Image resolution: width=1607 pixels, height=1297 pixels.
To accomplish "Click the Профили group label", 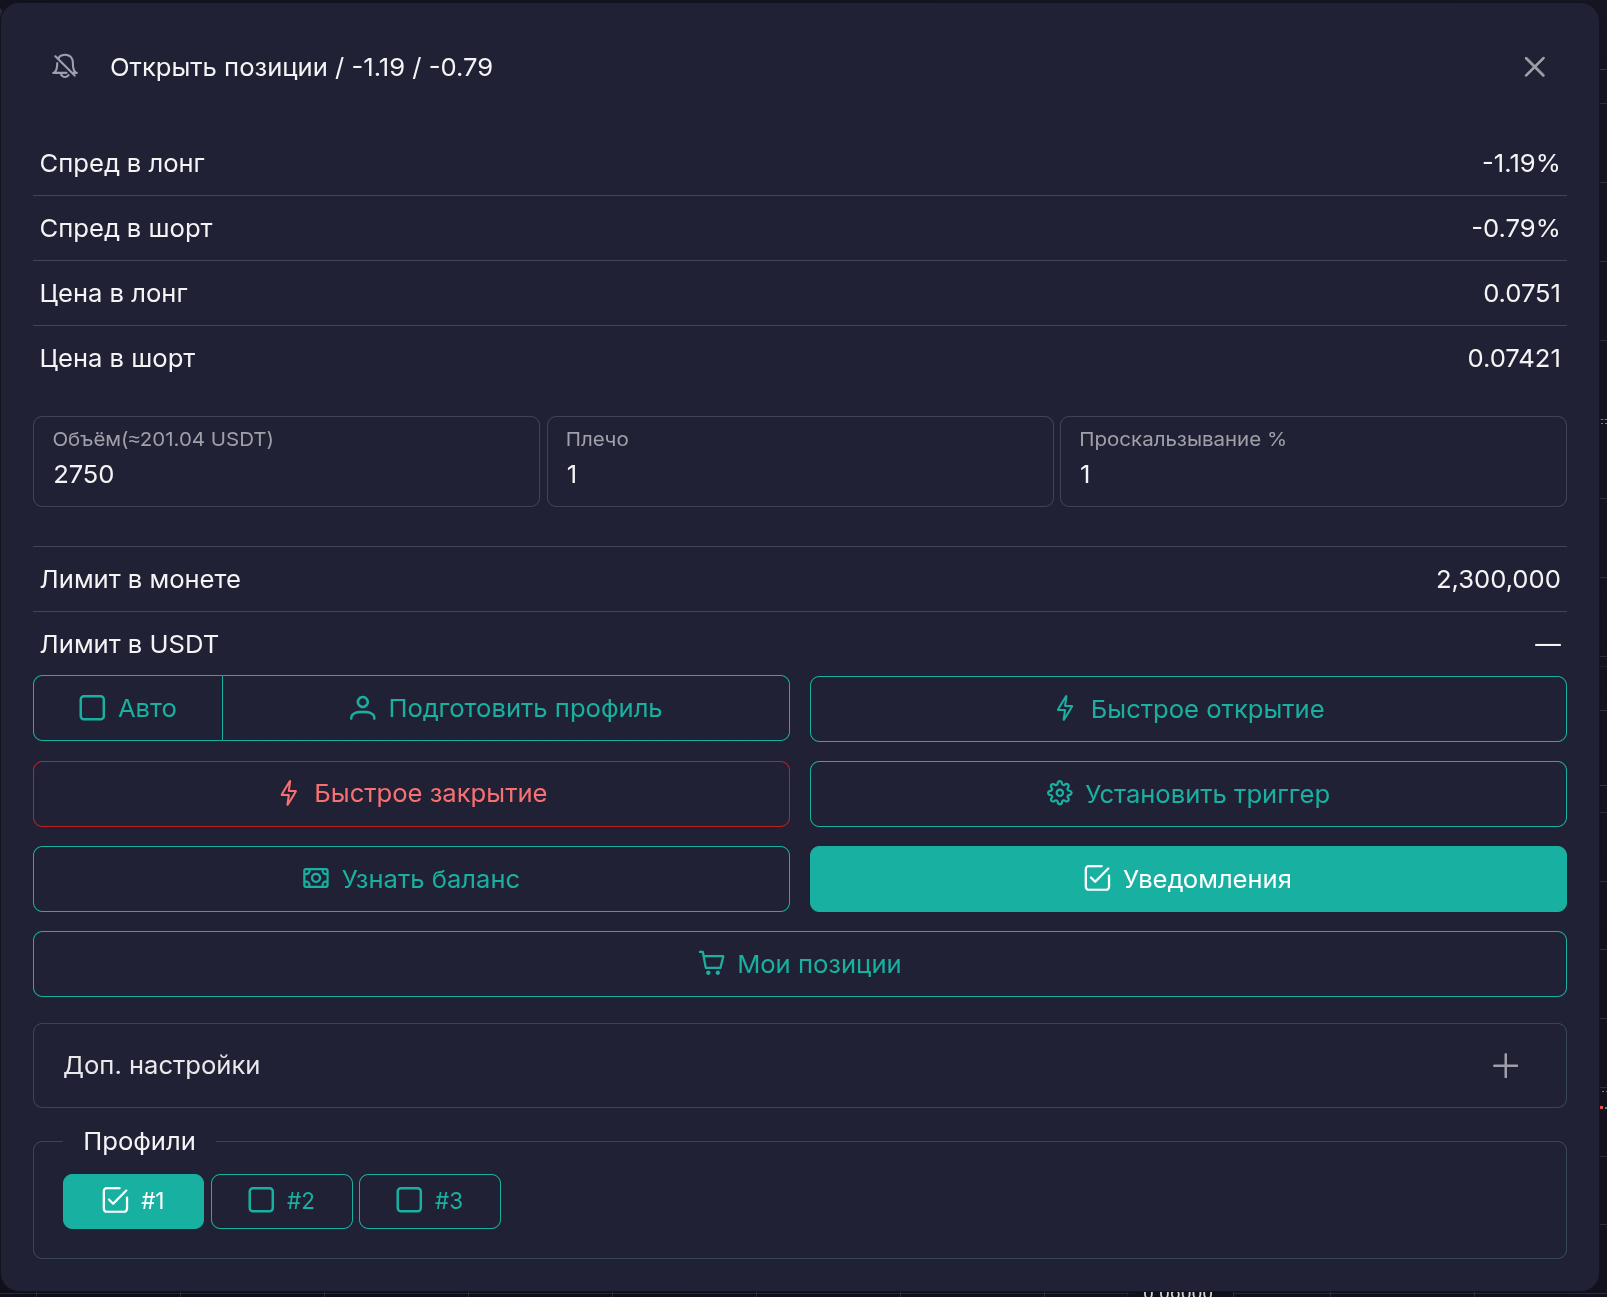I will pyautogui.click(x=139, y=1141).
